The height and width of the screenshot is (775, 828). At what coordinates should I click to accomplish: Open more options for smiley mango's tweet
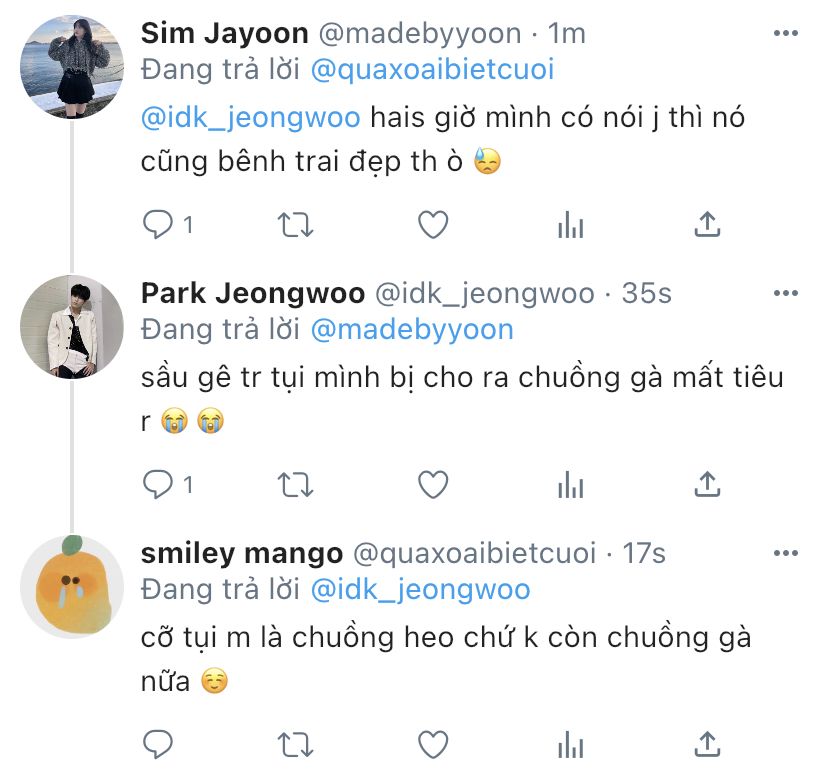tap(785, 553)
